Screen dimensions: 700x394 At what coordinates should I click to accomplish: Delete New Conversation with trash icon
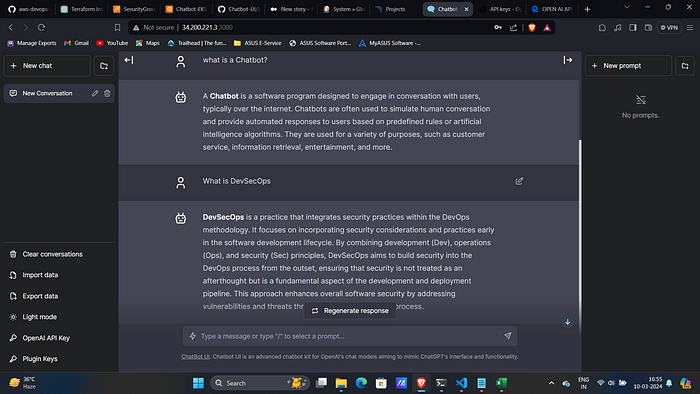107,93
